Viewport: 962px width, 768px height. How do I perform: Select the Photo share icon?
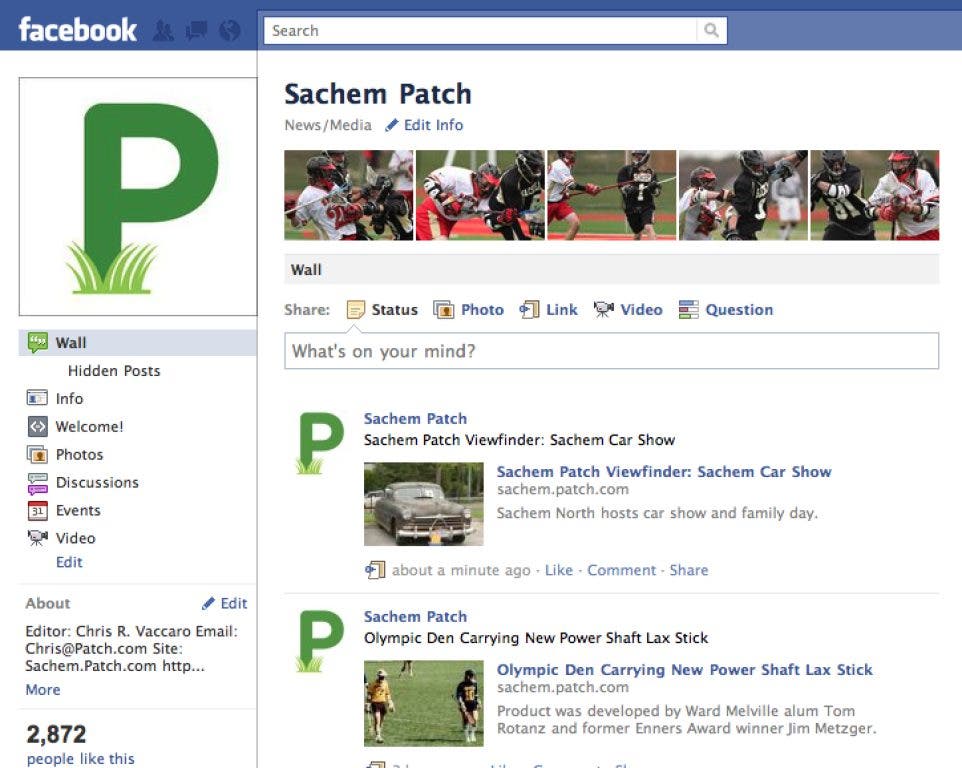pos(444,310)
